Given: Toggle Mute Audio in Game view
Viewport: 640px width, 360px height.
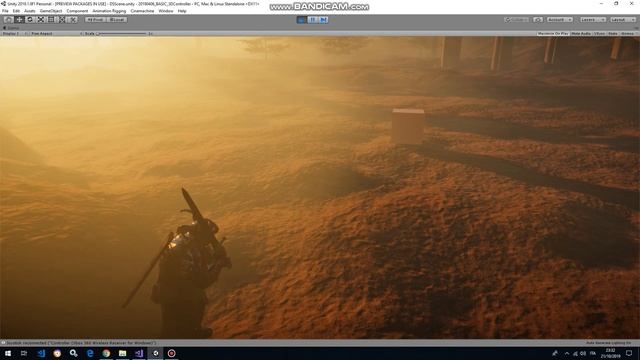Looking at the screenshot, I should (581, 33).
